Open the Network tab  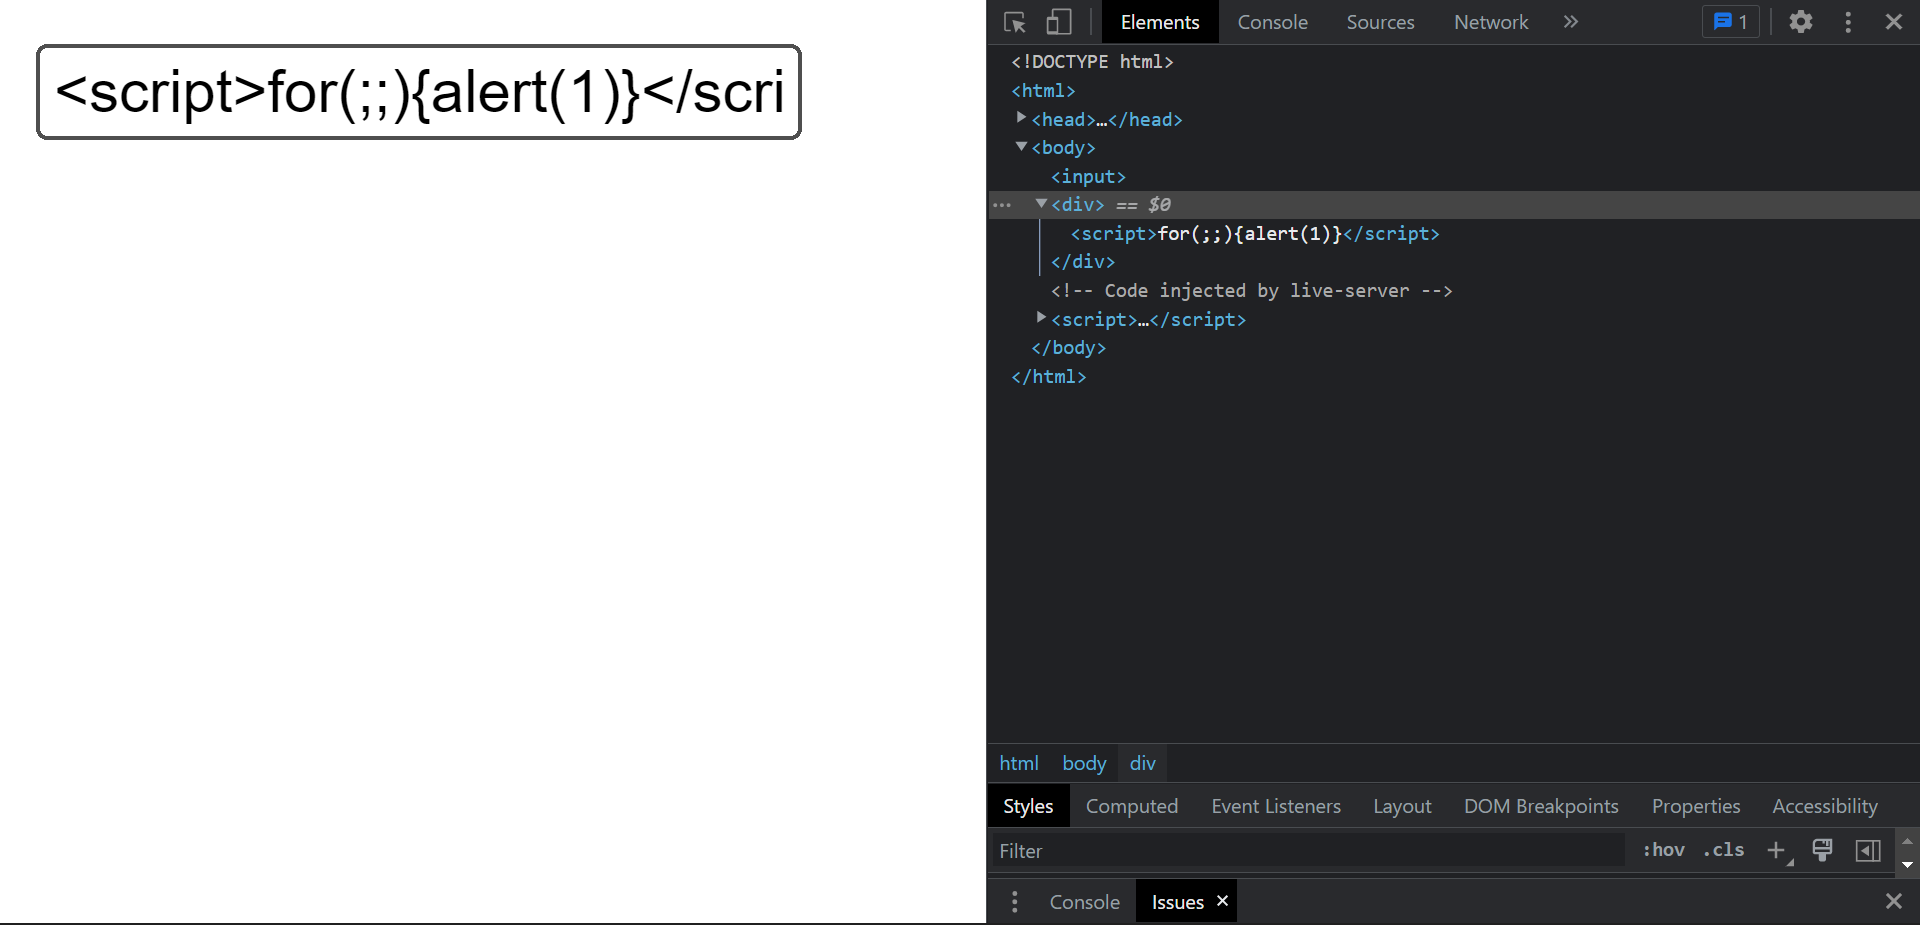[x=1491, y=22]
